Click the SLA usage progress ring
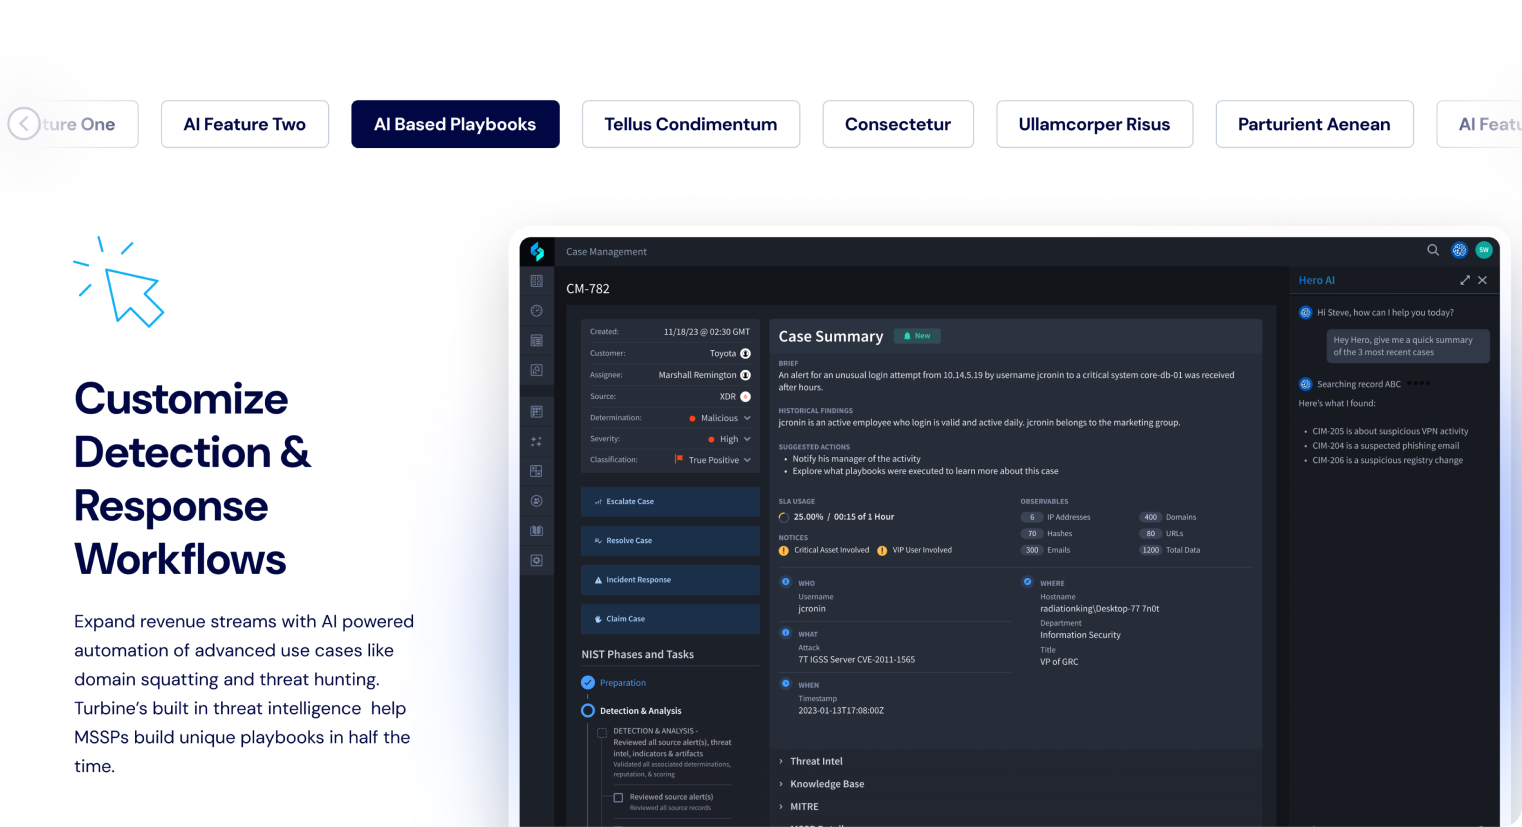The height and width of the screenshot is (827, 1522). click(784, 517)
